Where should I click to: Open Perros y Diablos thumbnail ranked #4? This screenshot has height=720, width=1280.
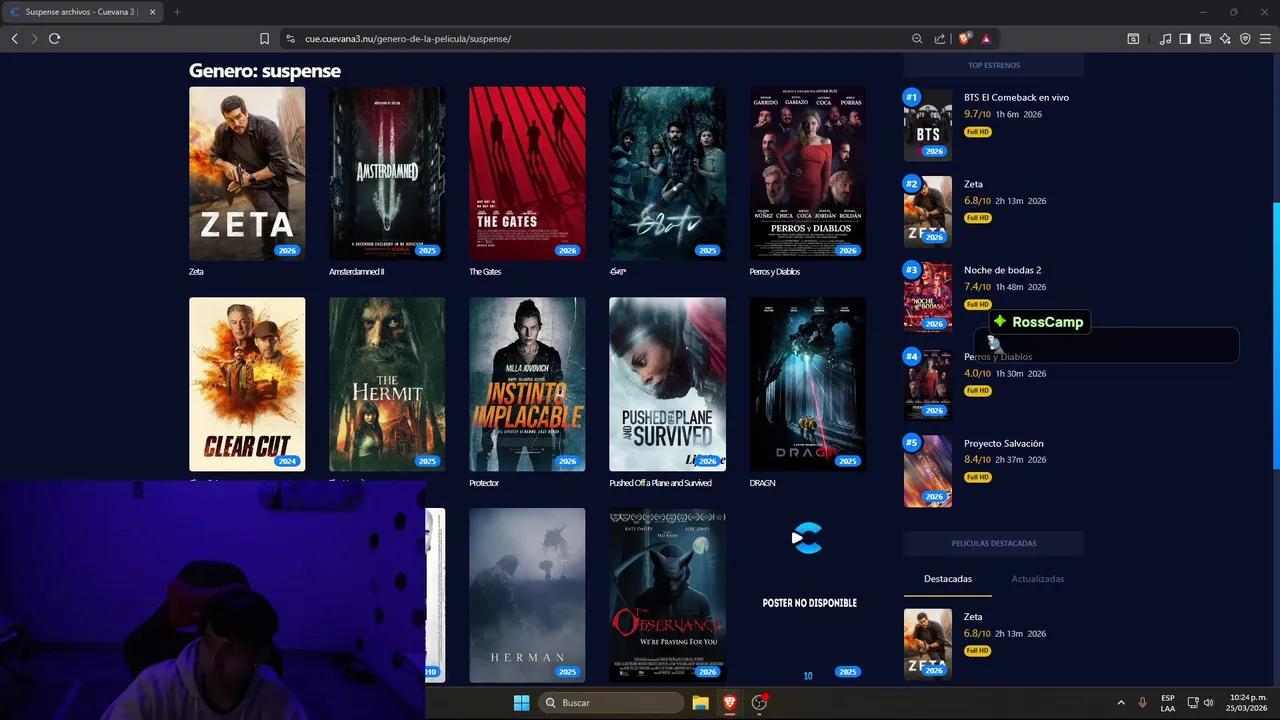(928, 384)
